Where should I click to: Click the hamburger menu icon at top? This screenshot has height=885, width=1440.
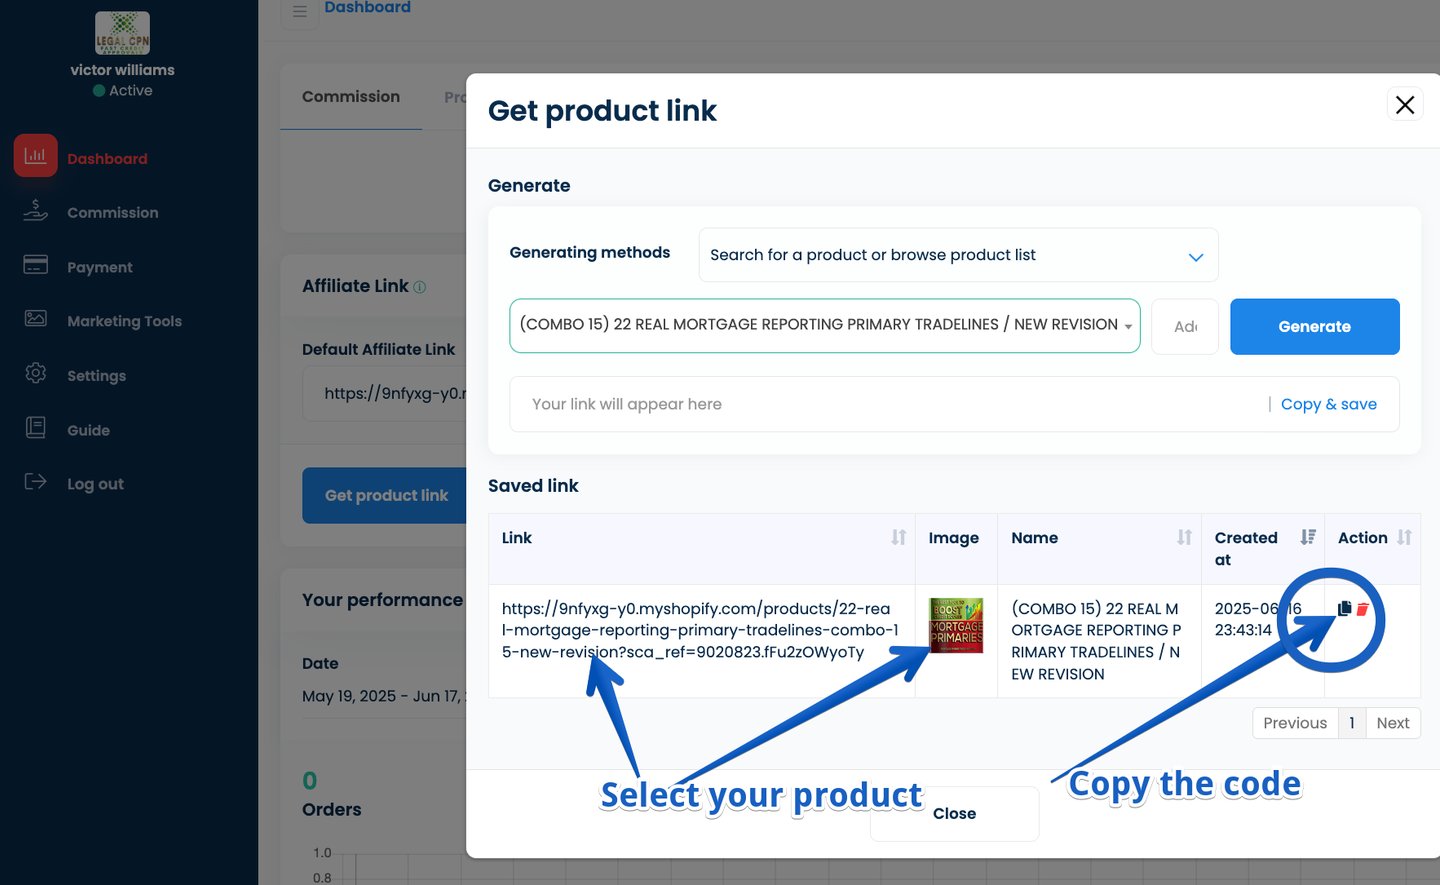click(x=300, y=12)
